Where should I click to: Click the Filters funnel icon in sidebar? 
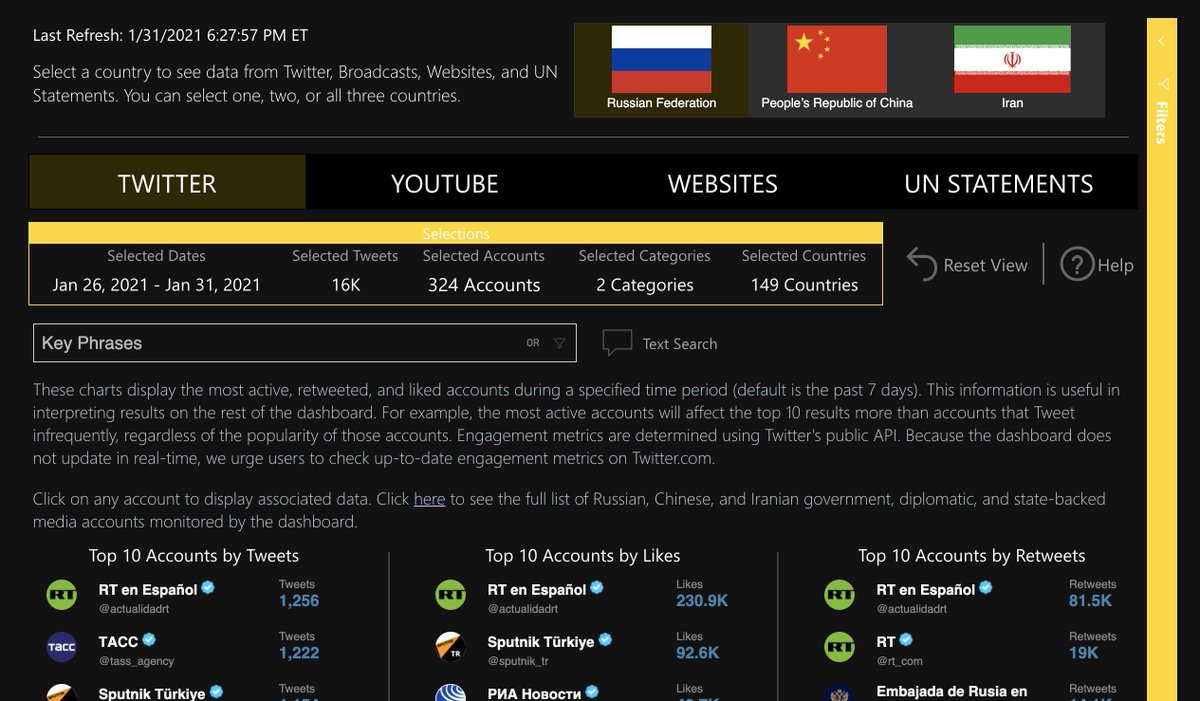(1162, 84)
